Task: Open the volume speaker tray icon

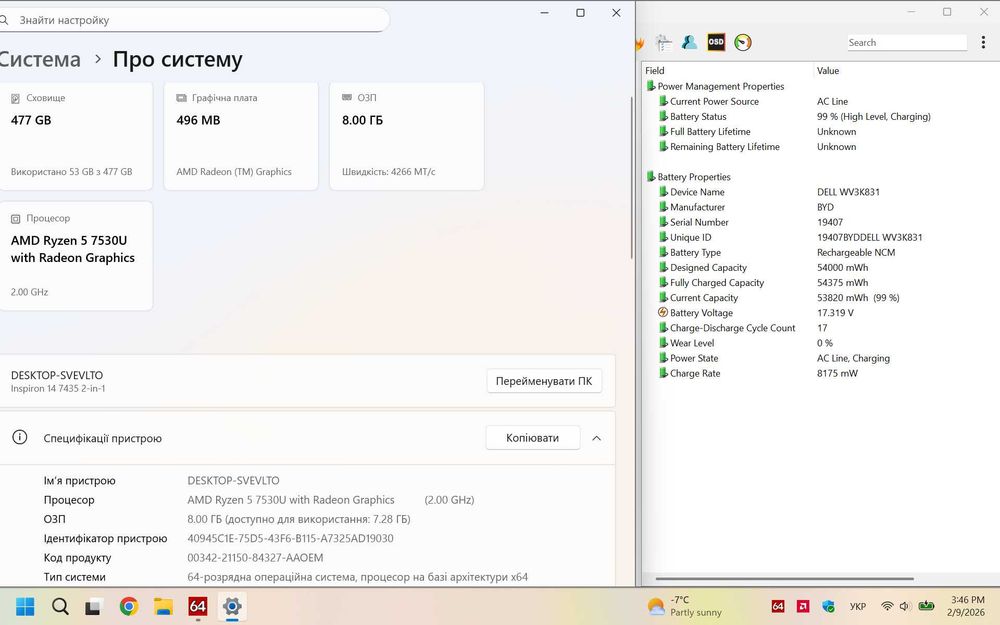Action: (904, 606)
